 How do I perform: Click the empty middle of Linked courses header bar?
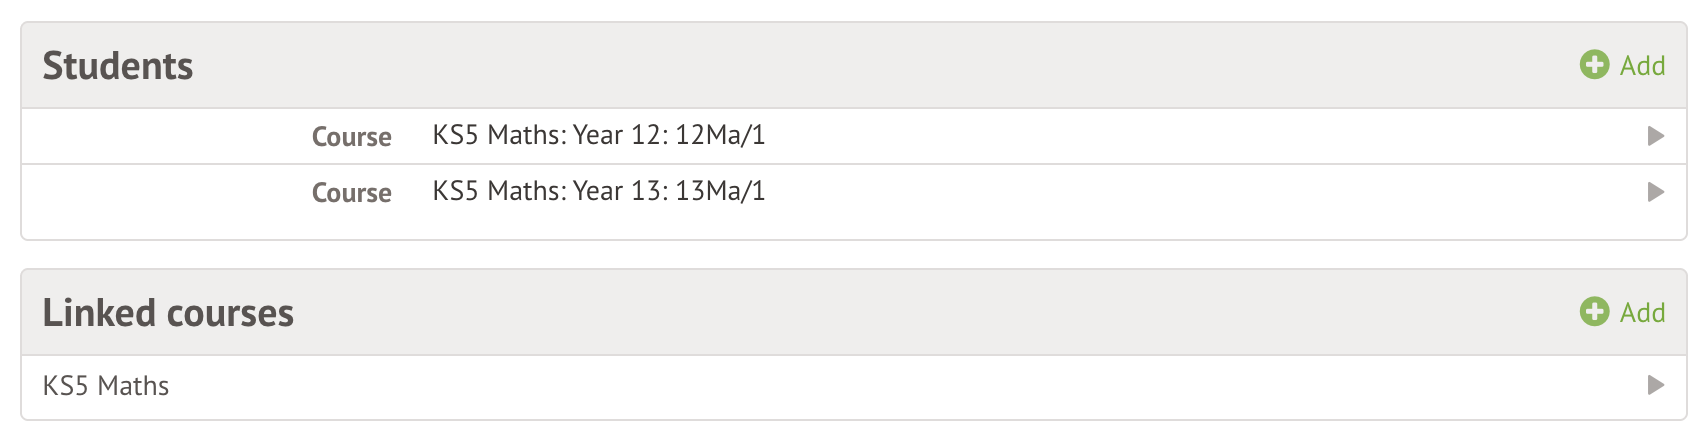pos(850,313)
